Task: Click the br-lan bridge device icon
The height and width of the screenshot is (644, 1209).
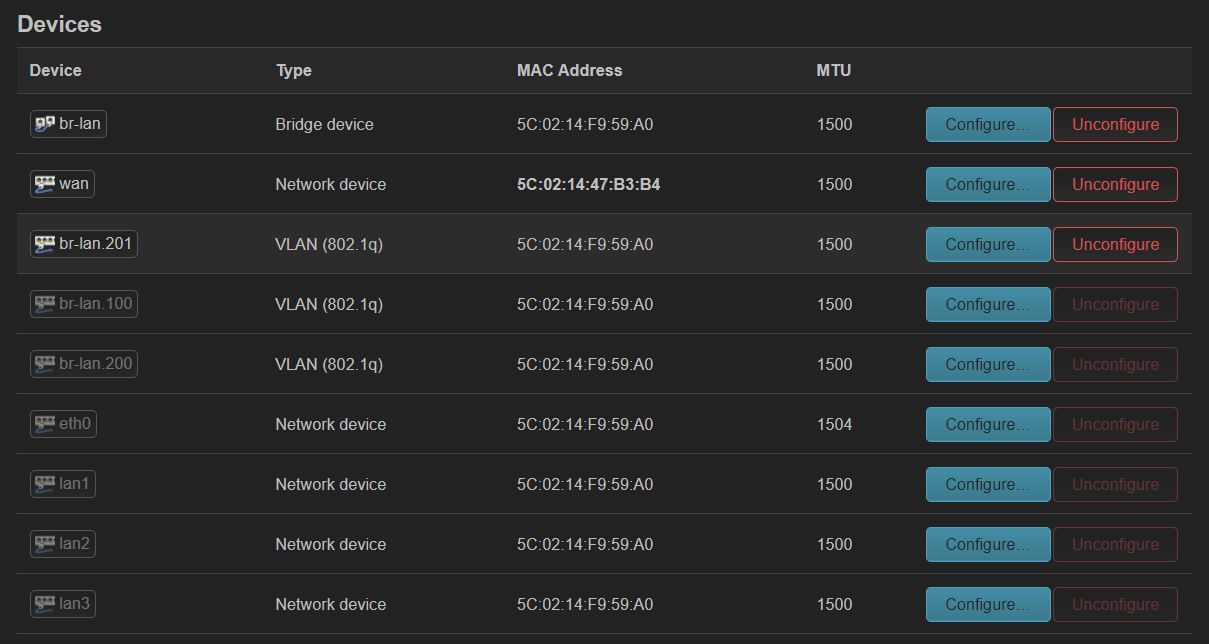Action: pyautogui.click(x=45, y=124)
